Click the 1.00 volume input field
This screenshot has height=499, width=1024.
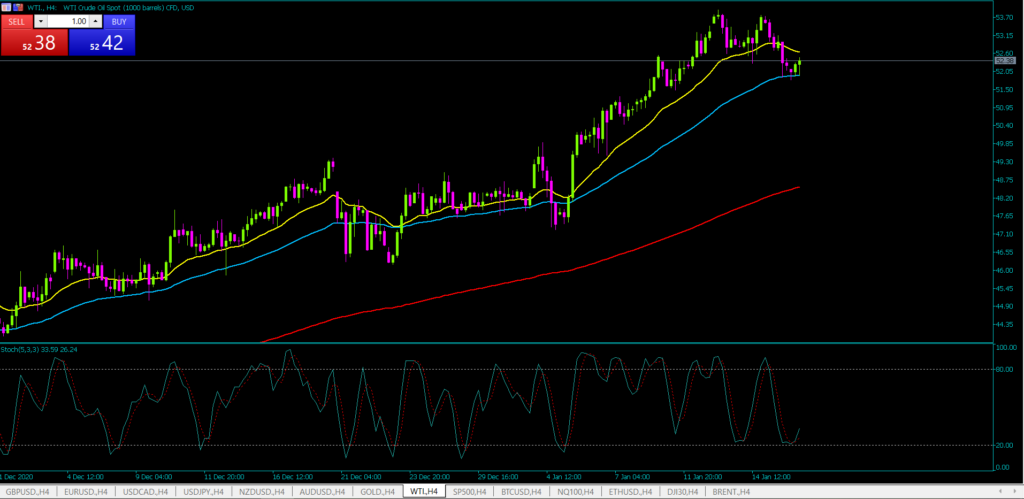coord(68,20)
